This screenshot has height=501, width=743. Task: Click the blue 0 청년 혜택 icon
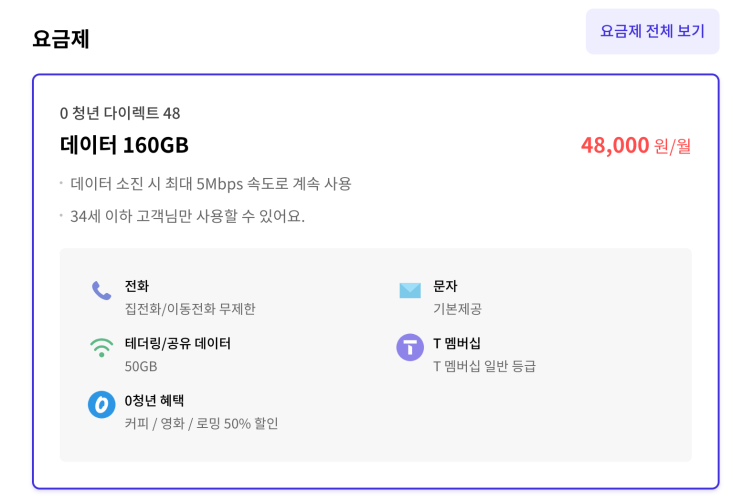101,404
